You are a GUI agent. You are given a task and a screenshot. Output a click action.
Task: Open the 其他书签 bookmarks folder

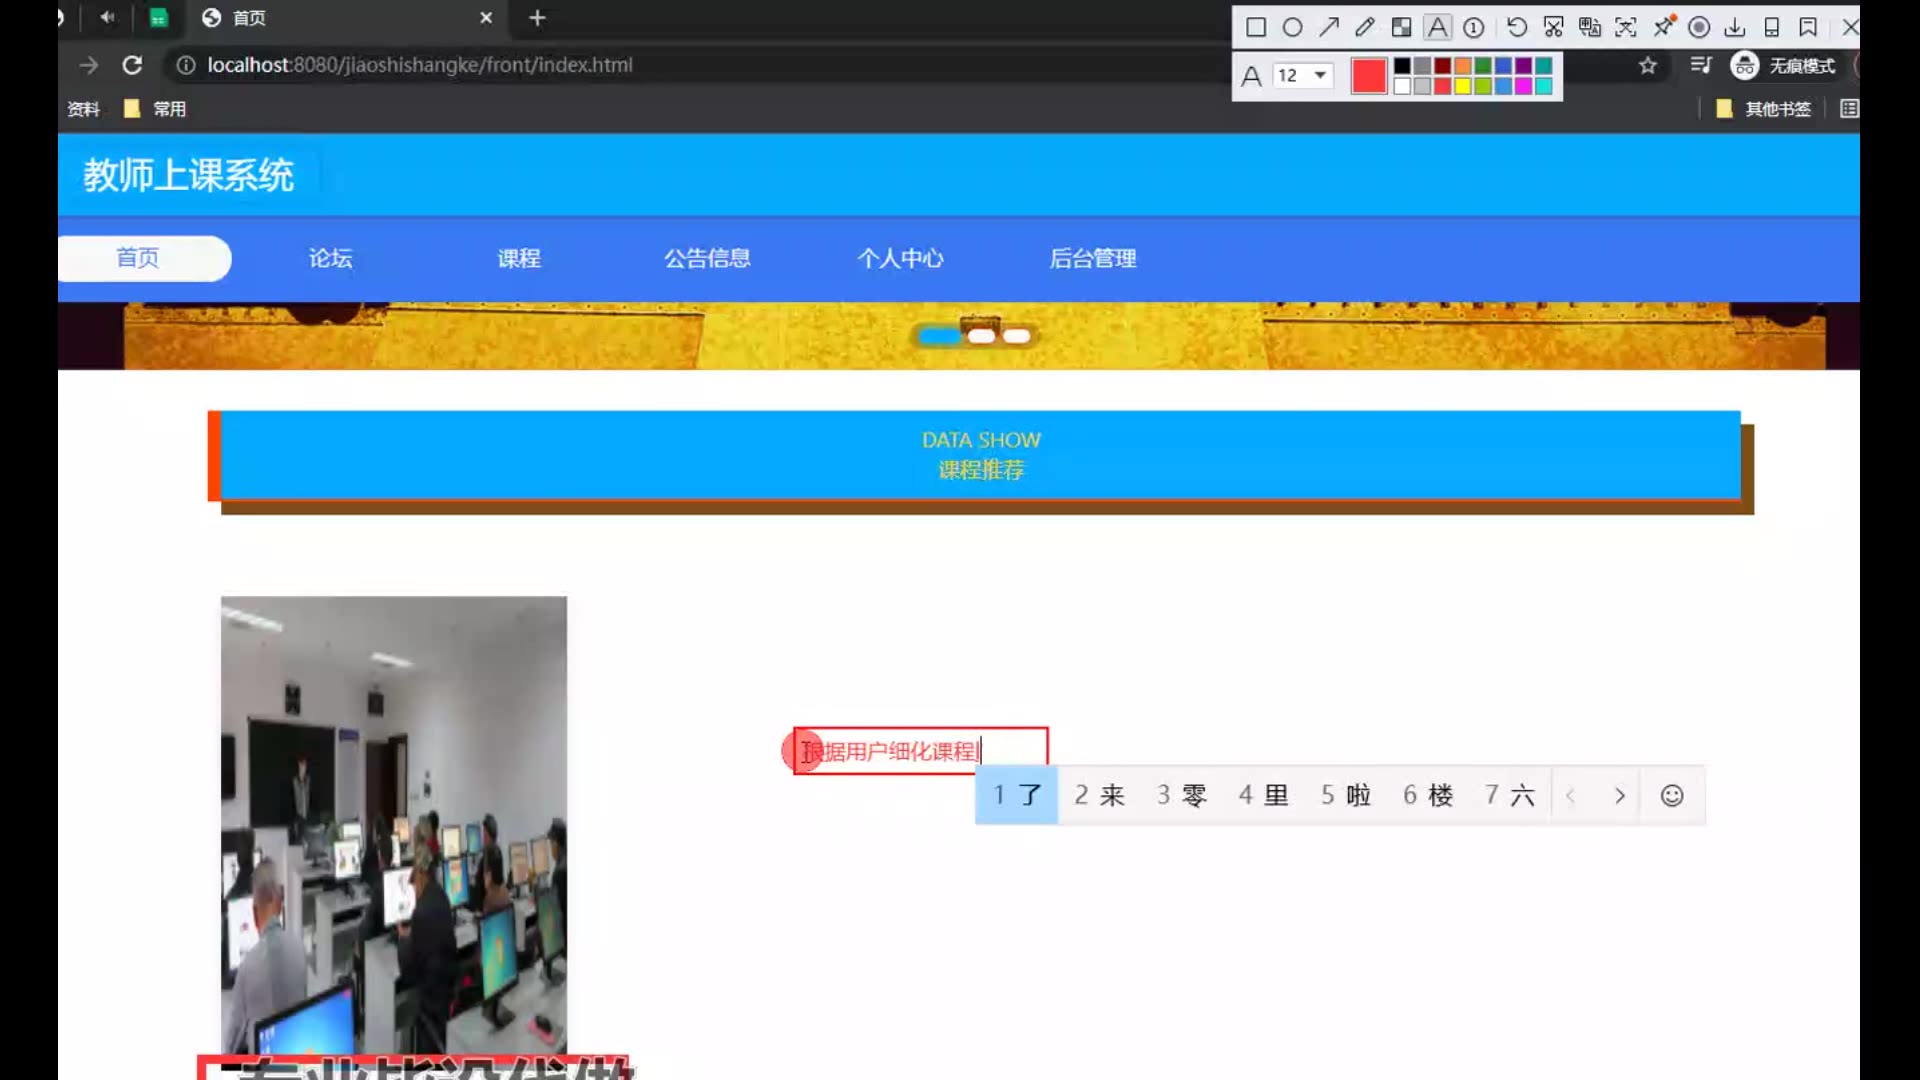point(1764,109)
